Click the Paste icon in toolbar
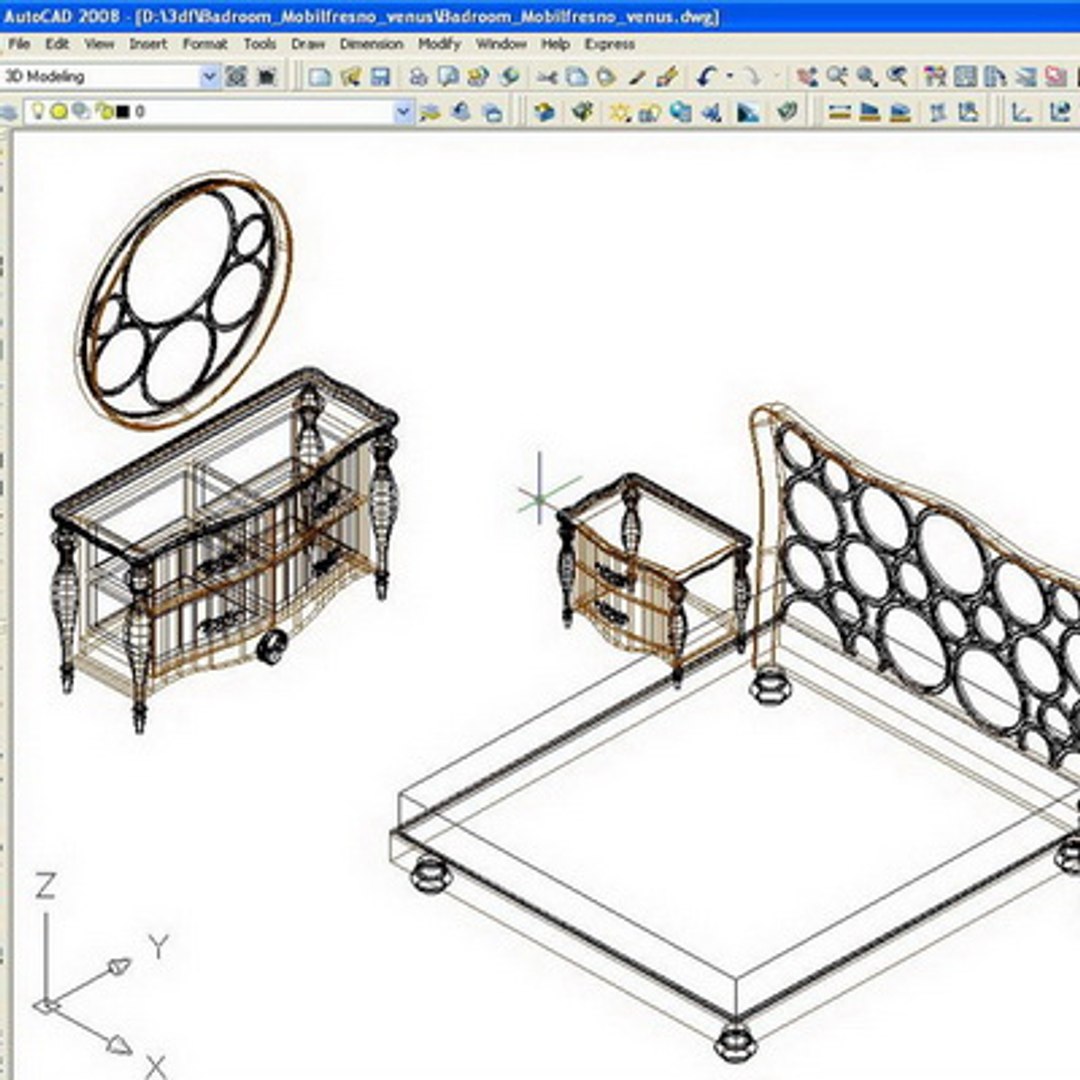The height and width of the screenshot is (1080, 1080). [x=606, y=76]
